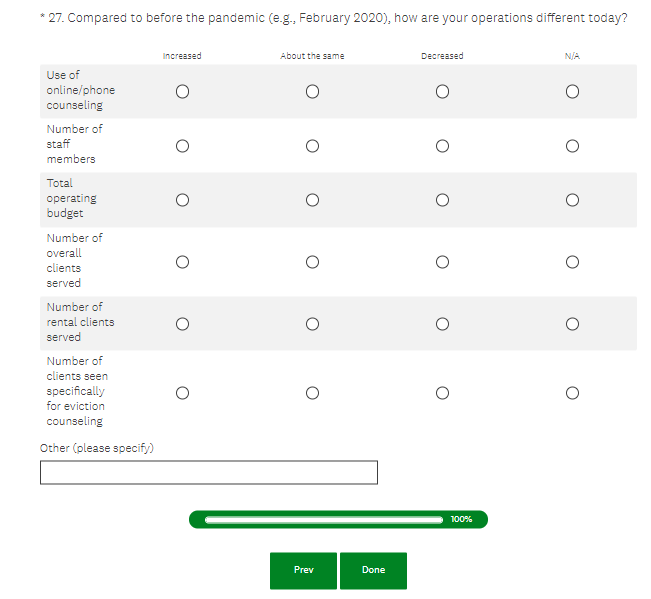Choose Decreased for number of staff members
This screenshot has width=651, height=599.
tap(442, 145)
